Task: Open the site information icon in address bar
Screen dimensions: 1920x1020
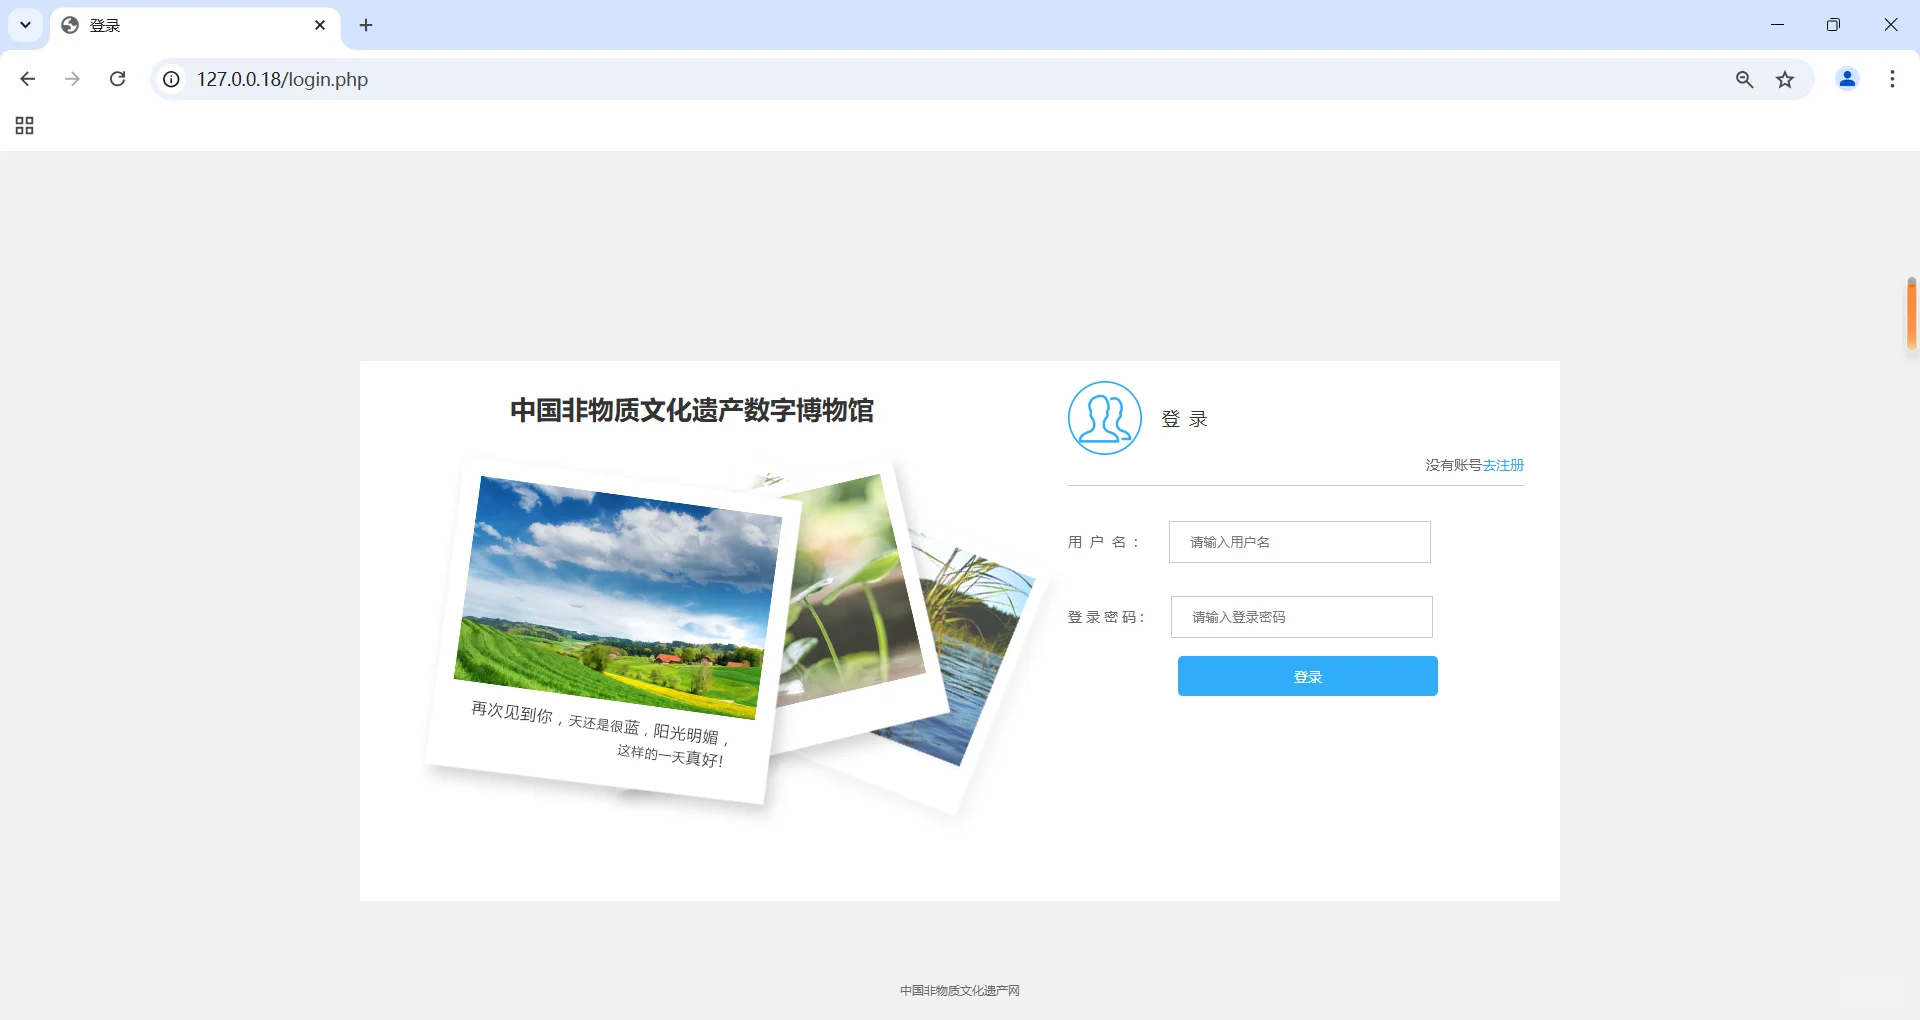Action: point(170,79)
